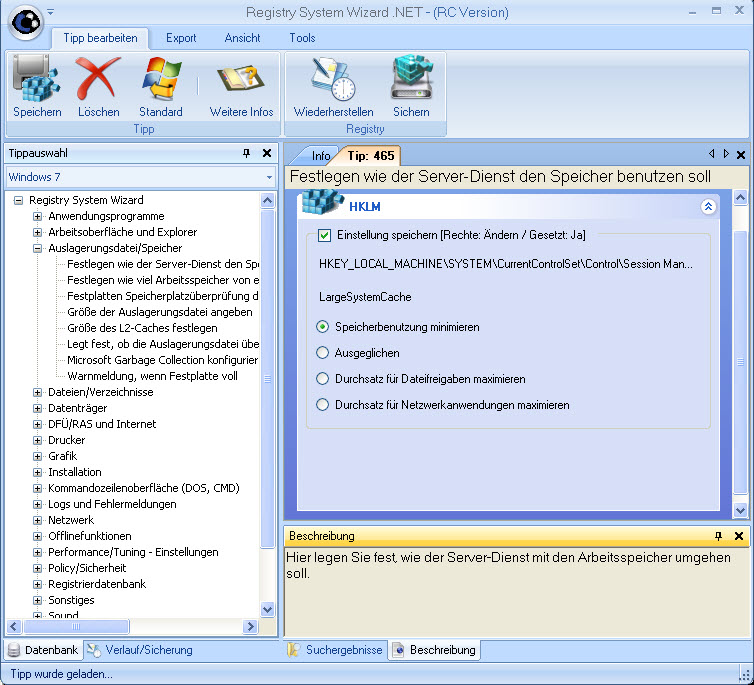754x685 pixels.
Task: Open the Ansicht ribbon tab
Action: tap(242, 38)
